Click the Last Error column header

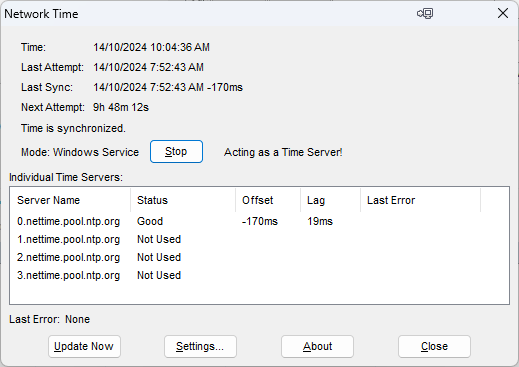tap(421, 200)
